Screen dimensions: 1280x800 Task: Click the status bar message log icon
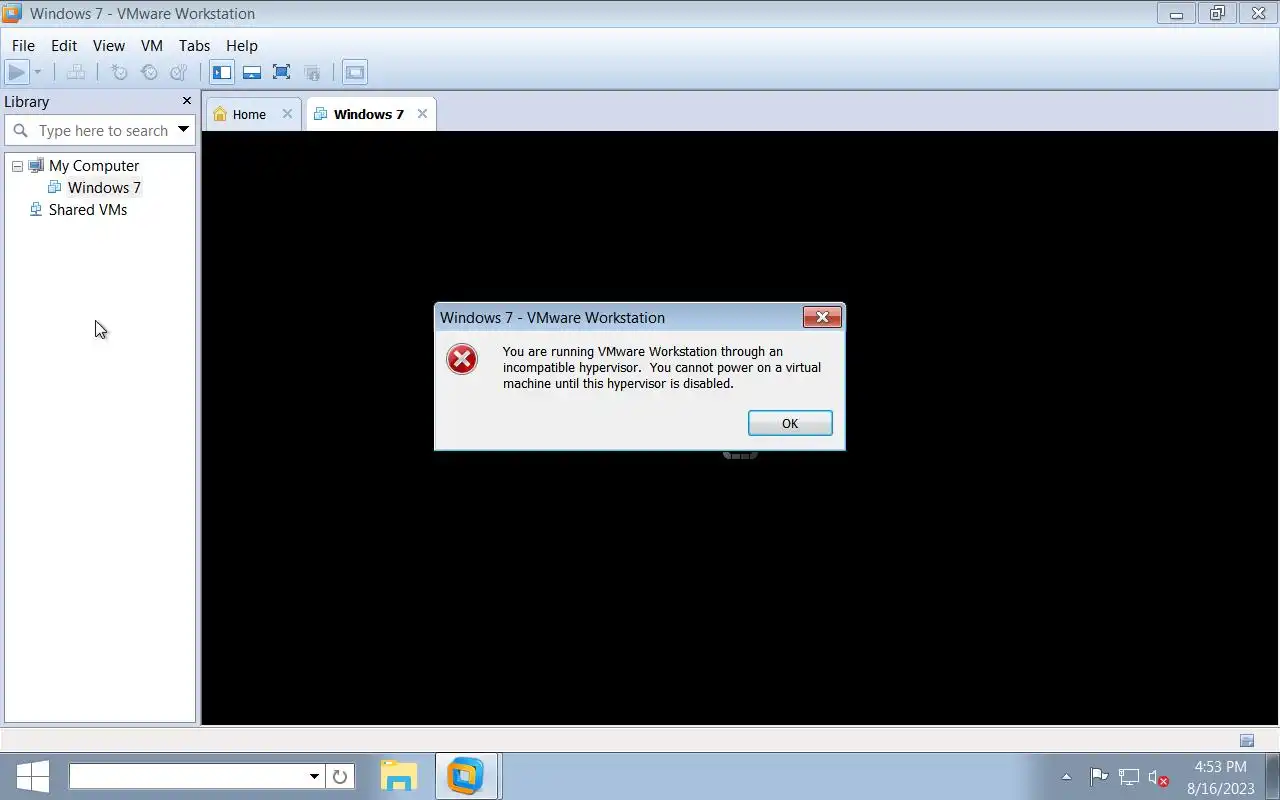click(x=1247, y=741)
